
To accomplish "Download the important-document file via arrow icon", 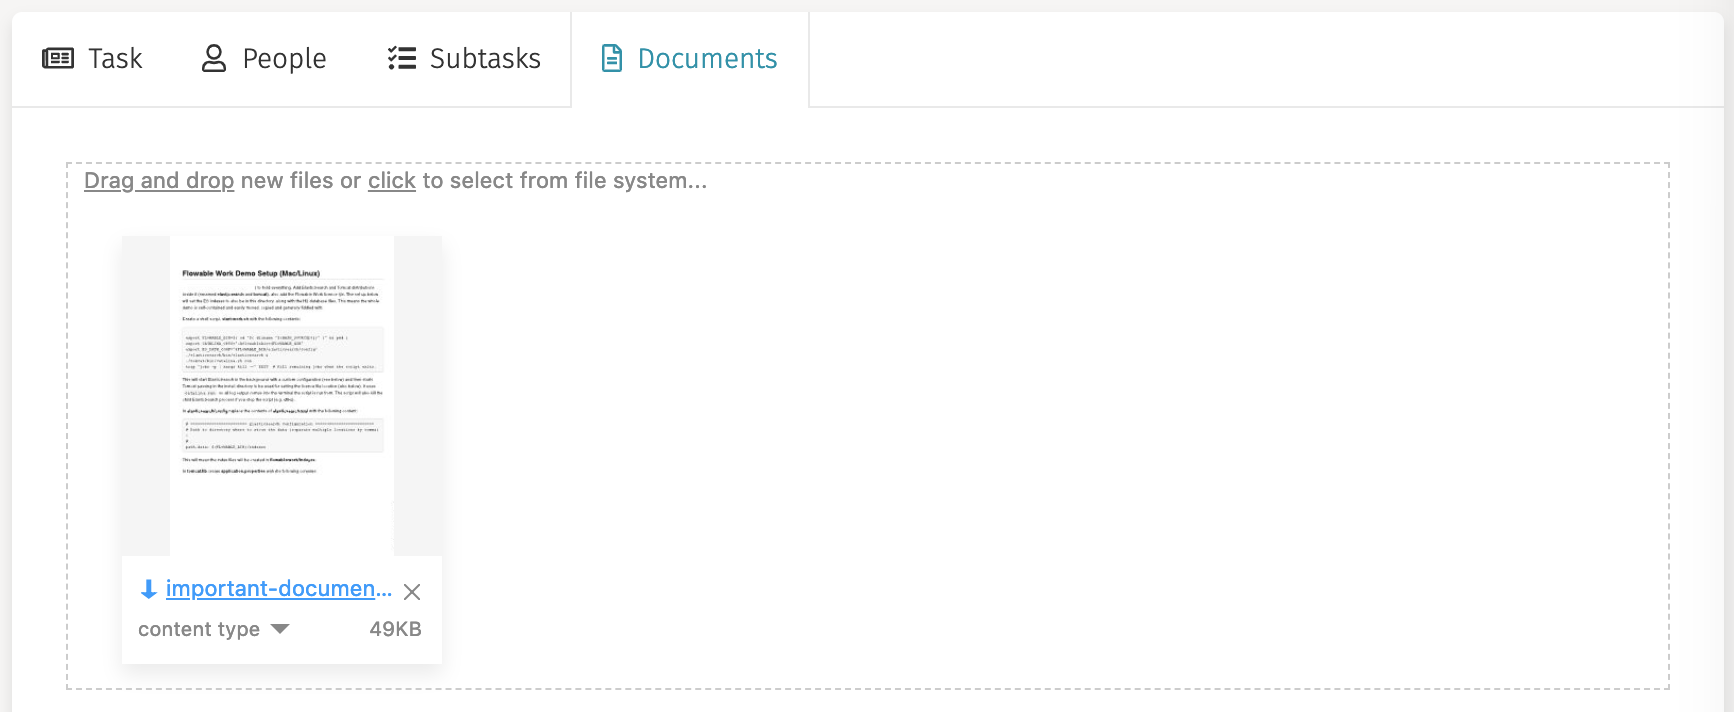I will pyautogui.click(x=147, y=589).
